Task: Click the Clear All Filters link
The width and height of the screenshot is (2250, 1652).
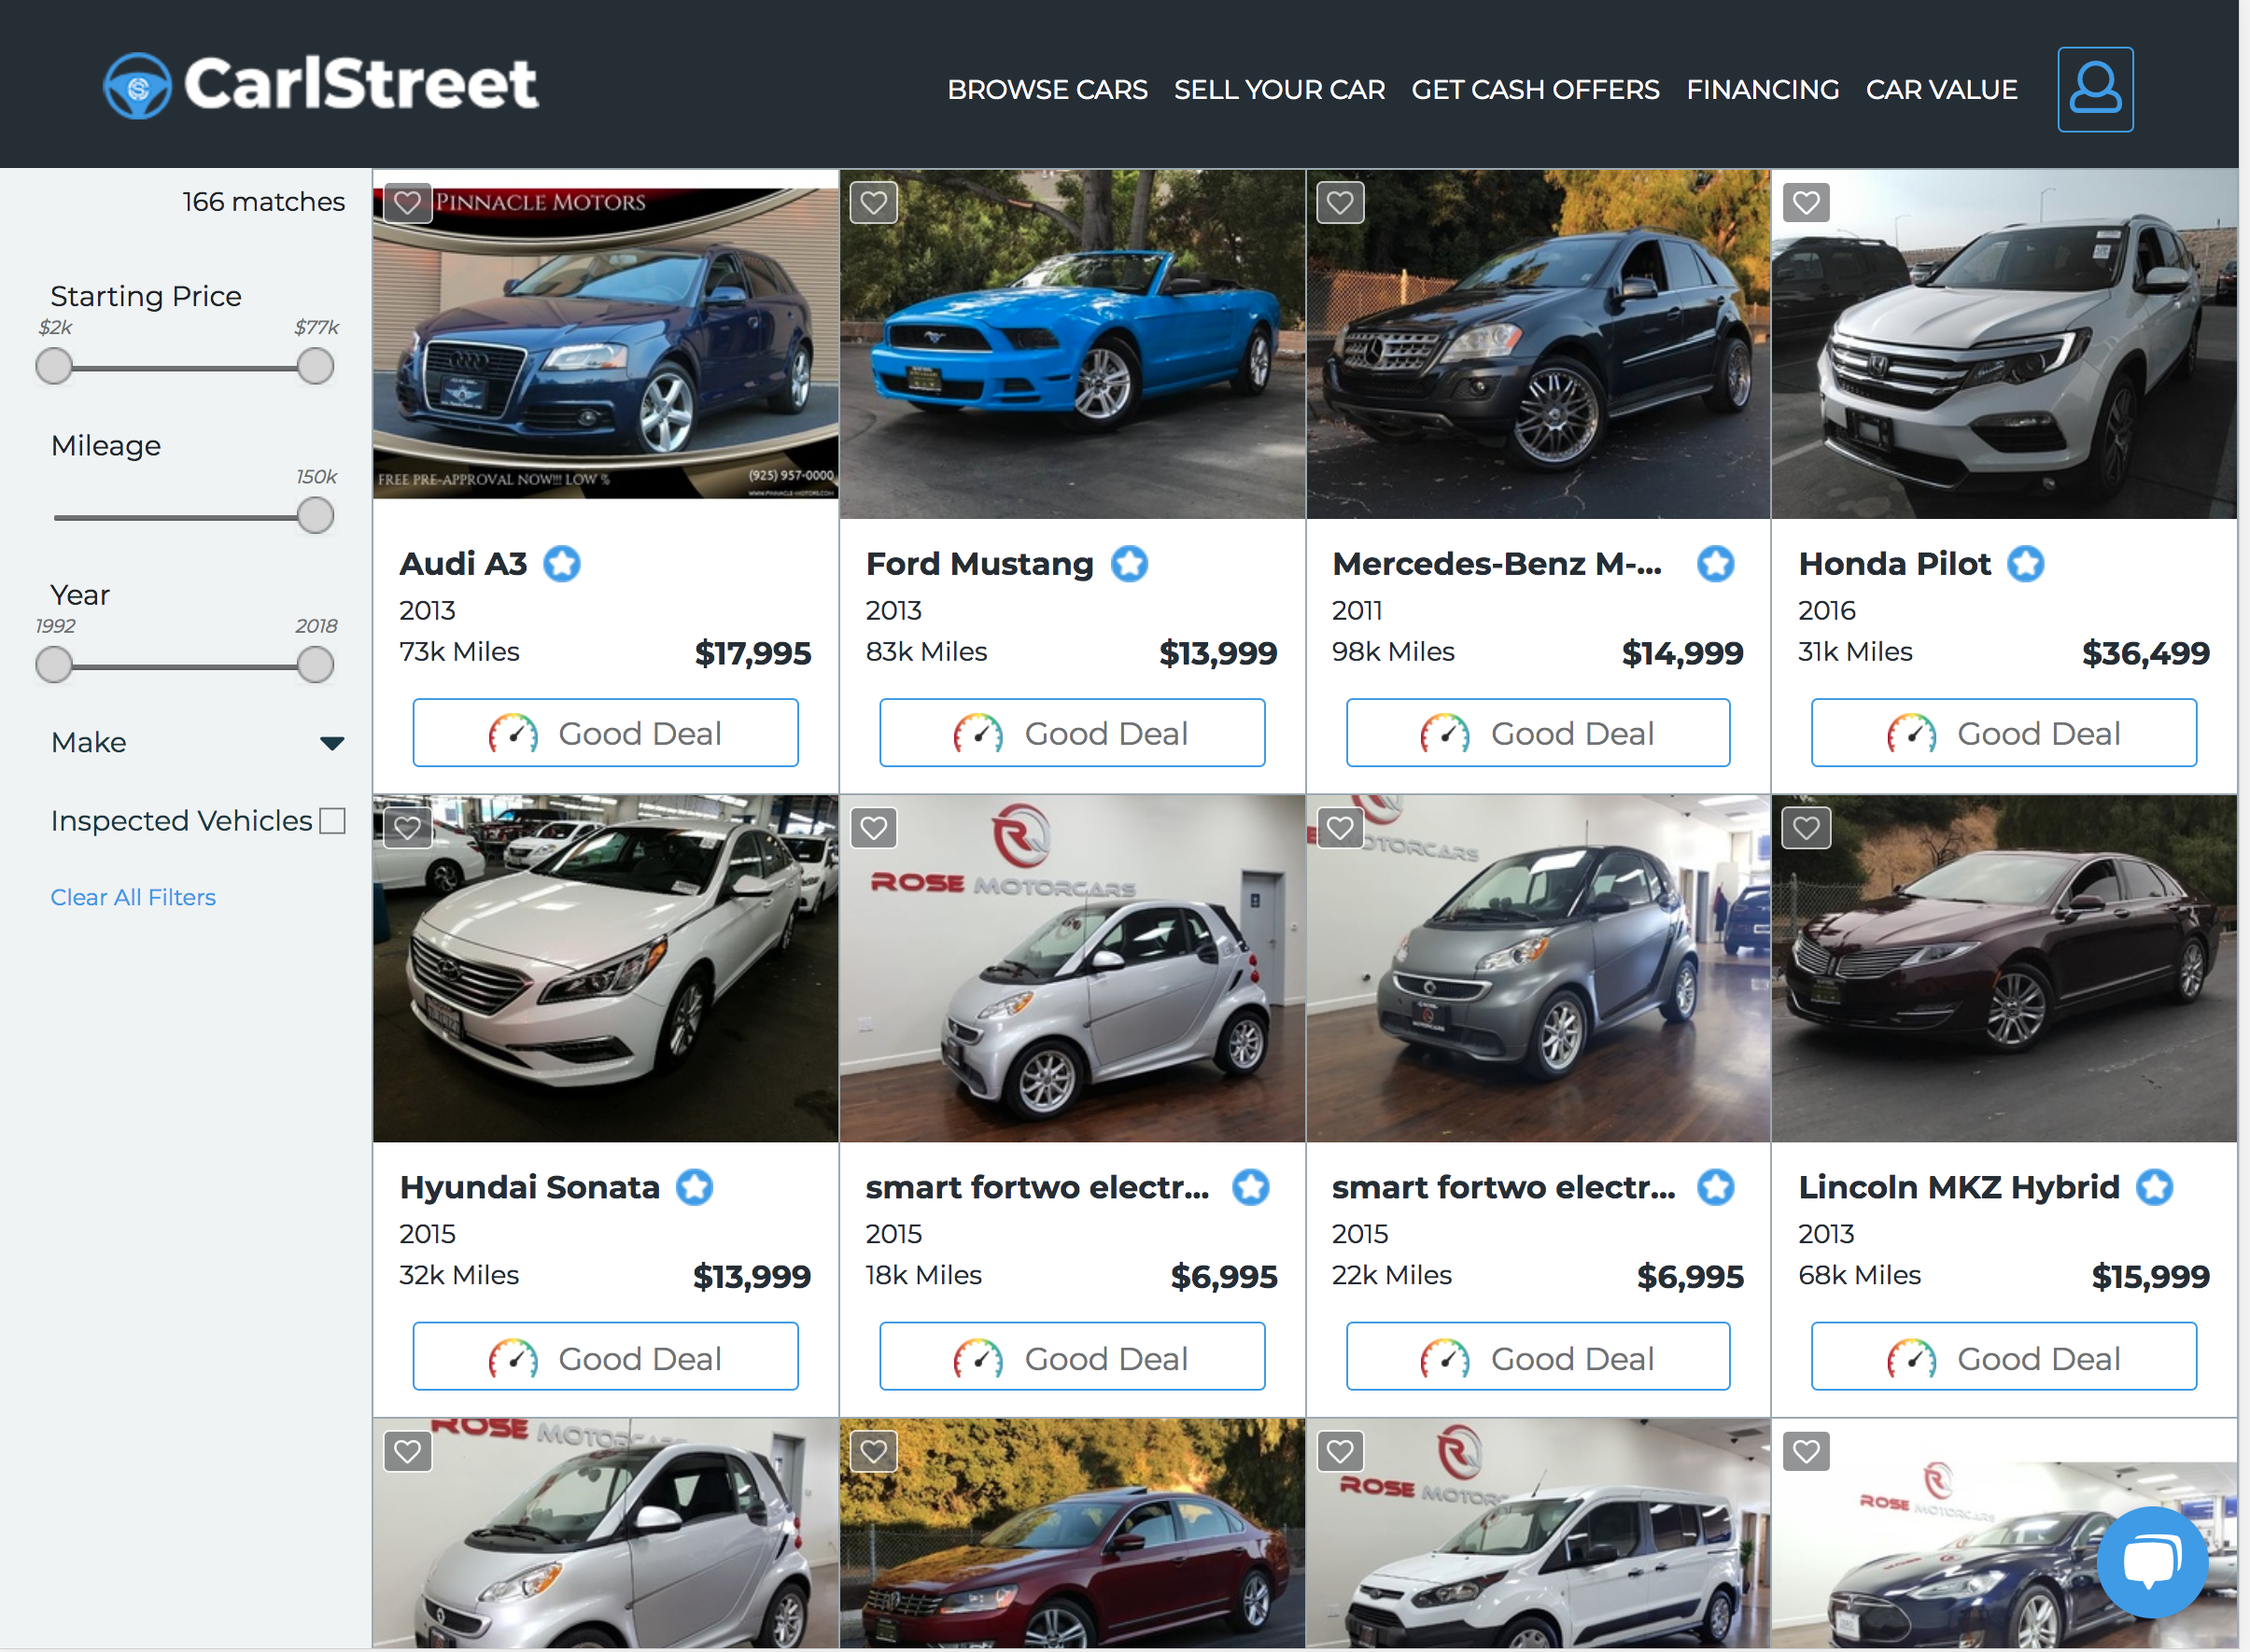Action: click(x=133, y=897)
